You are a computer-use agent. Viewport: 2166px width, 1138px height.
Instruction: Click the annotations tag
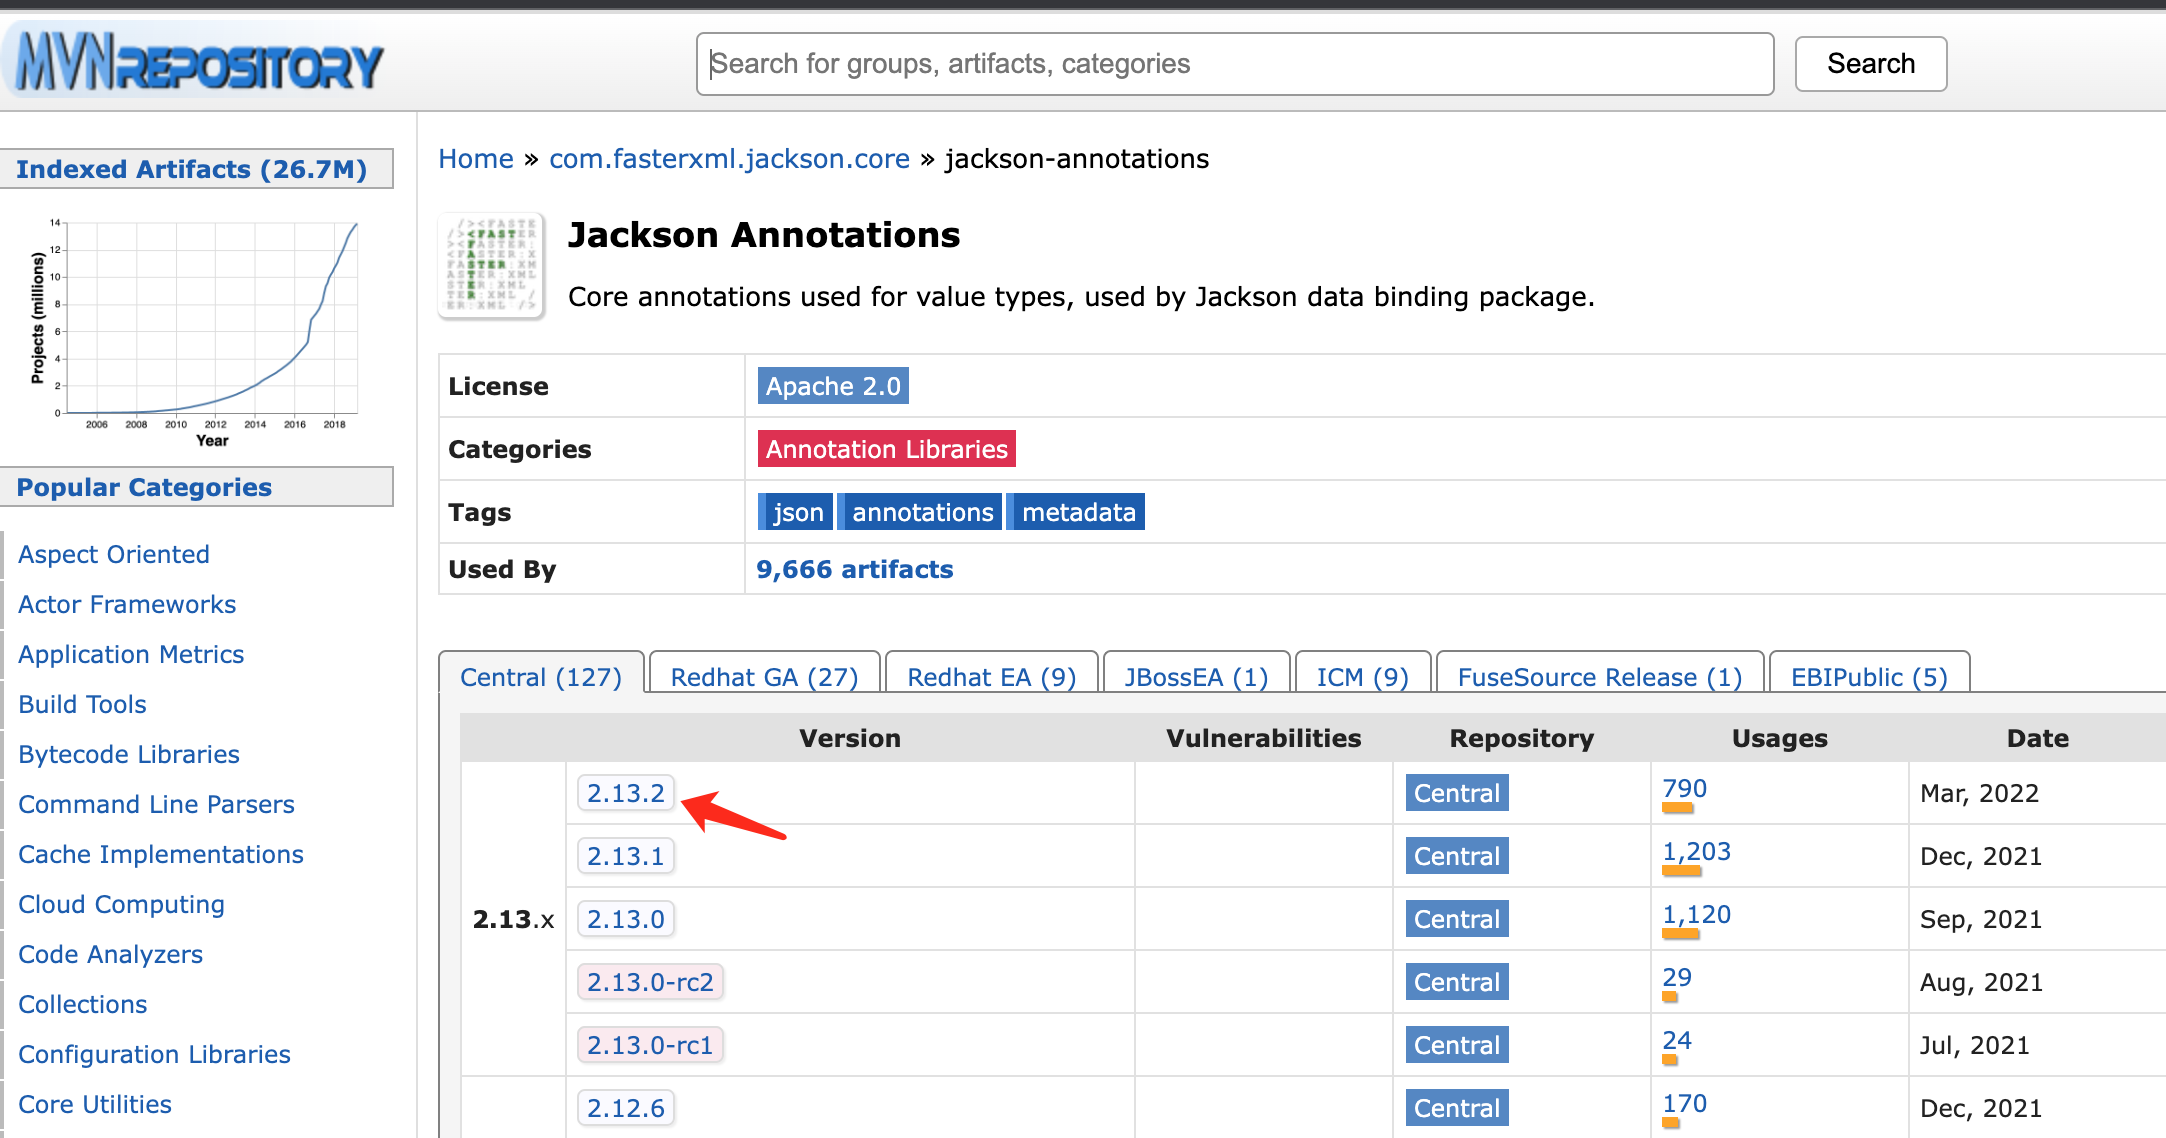tap(920, 512)
